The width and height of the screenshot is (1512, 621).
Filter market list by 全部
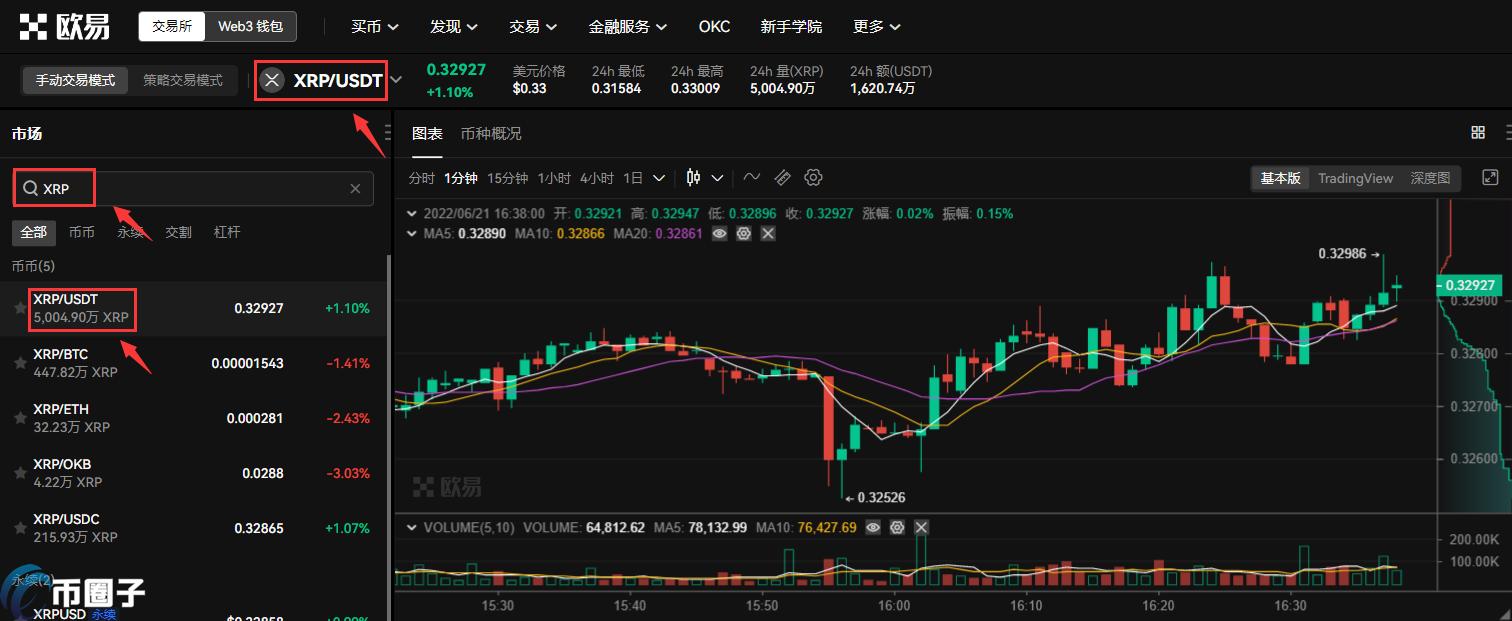pyautogui.click(x=34, y=232)
